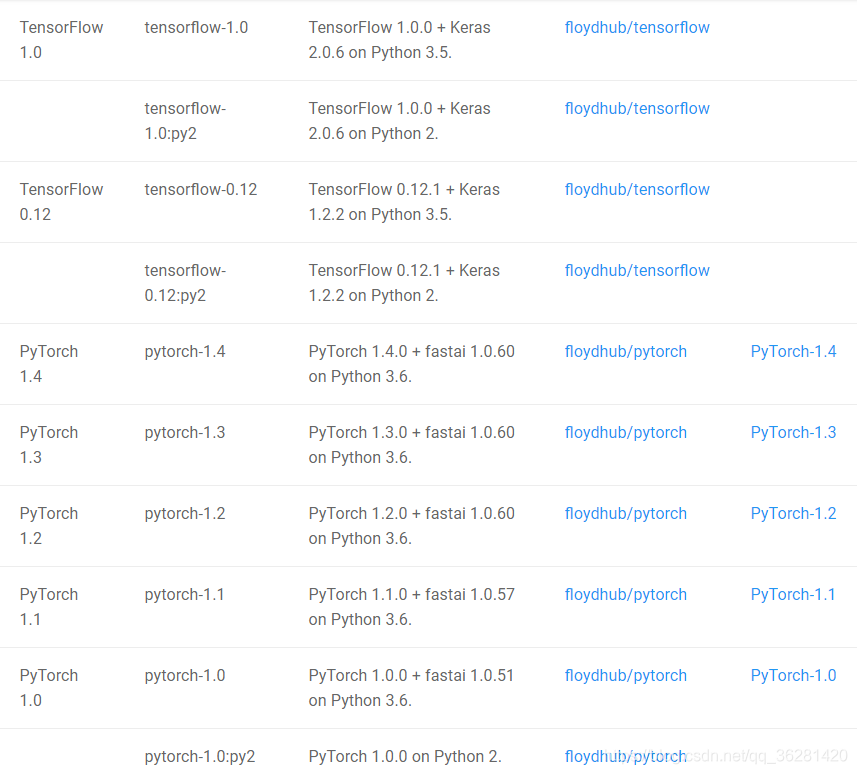
Task: Select the "tensorflow-0.12" identifier cell
Action: [201, 189]
